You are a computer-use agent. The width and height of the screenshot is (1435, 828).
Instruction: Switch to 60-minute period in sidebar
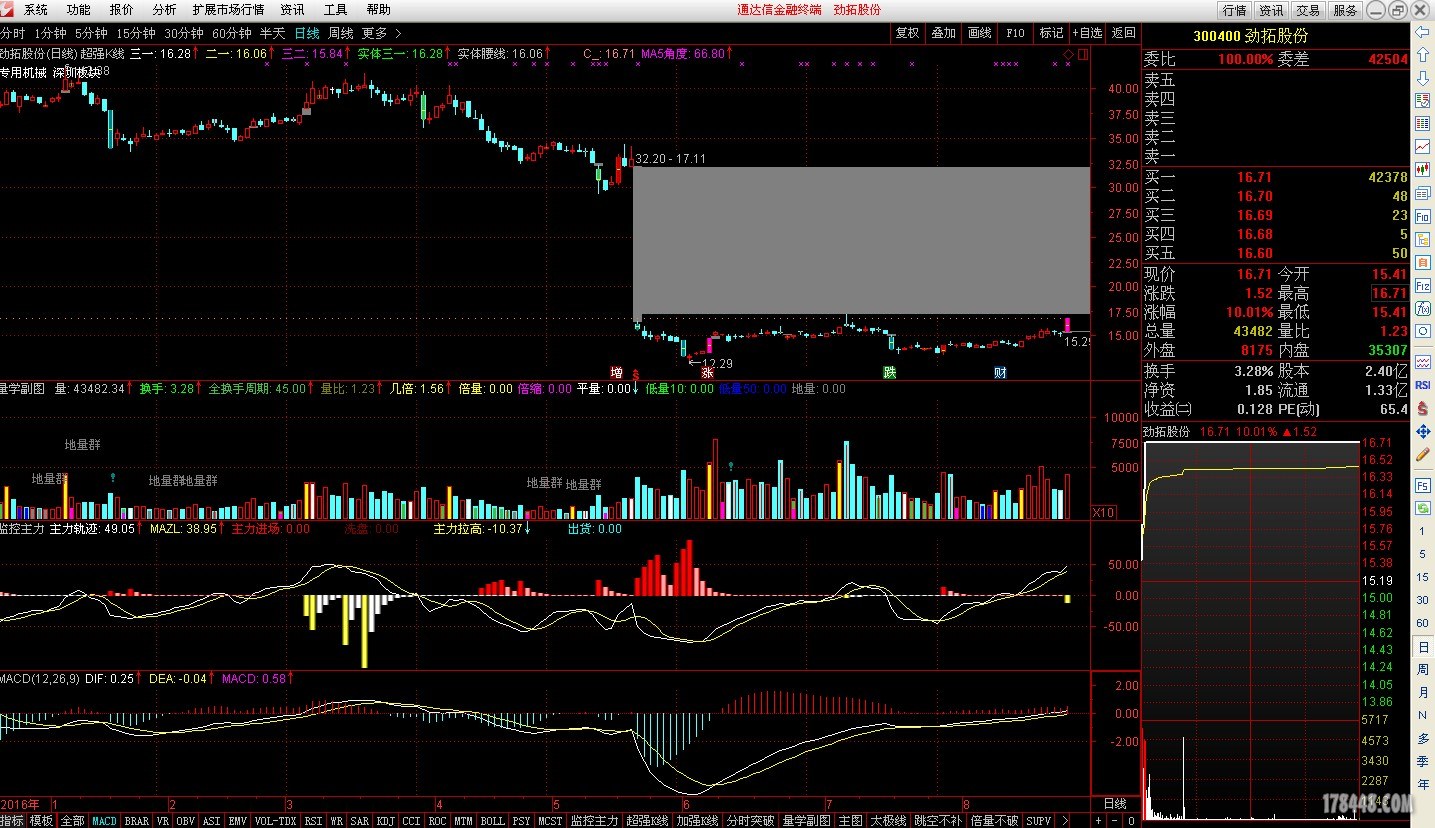[x=1422, y=623]
